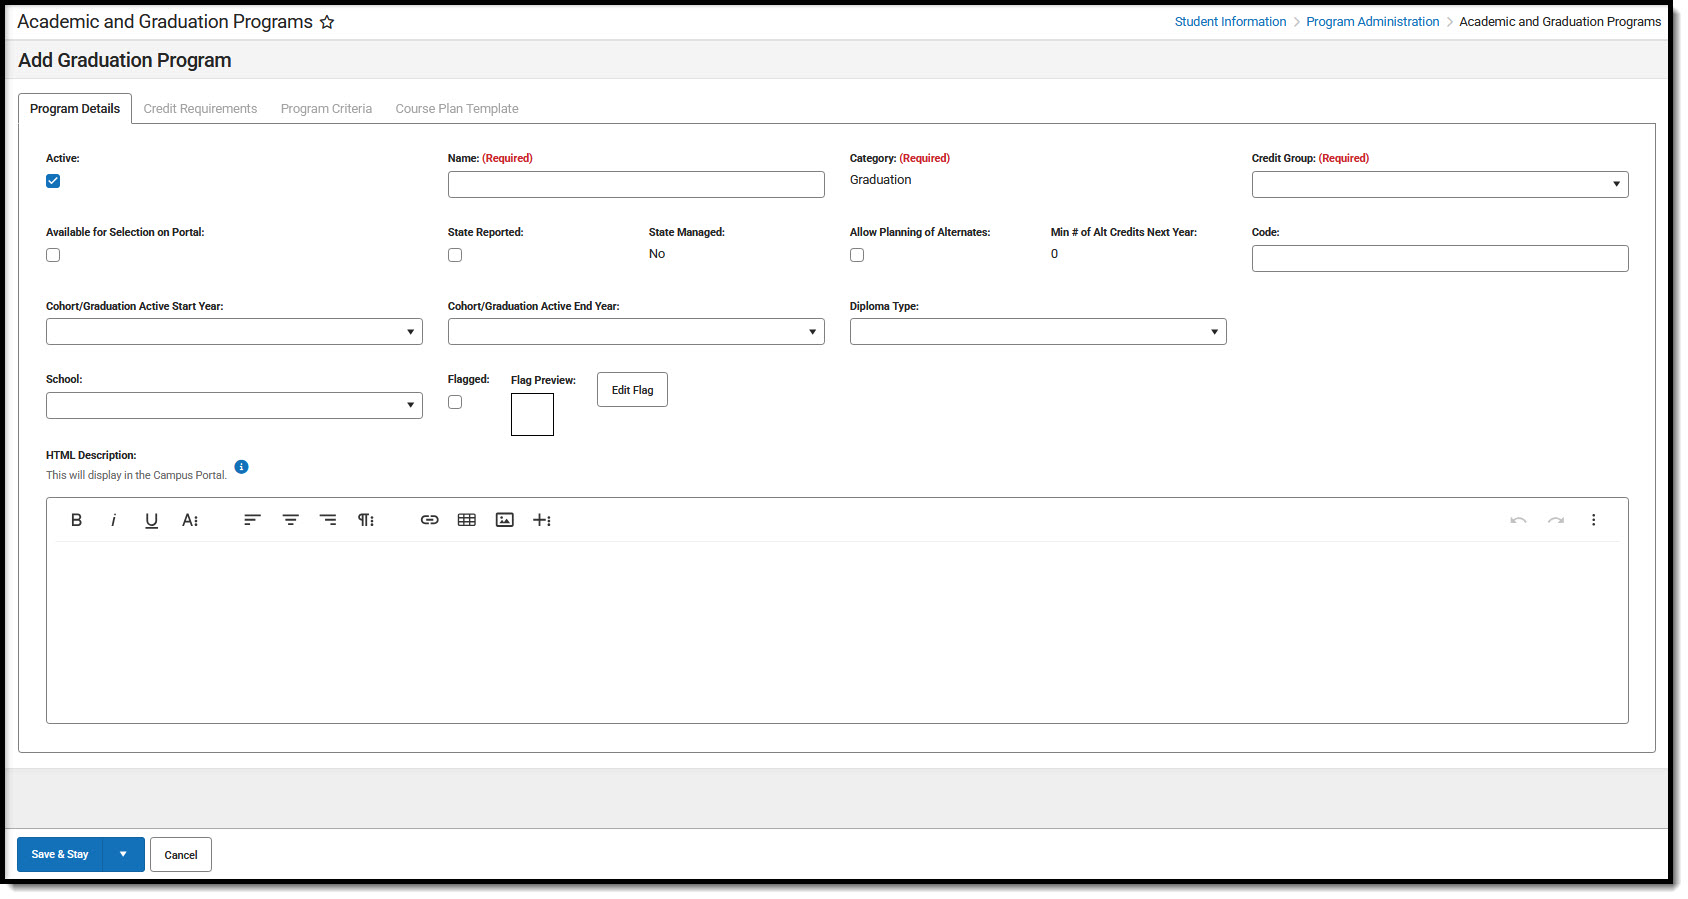Click the Graduation category value
Viewport: 1688px width, 899px height.
[x=880, y=180]
